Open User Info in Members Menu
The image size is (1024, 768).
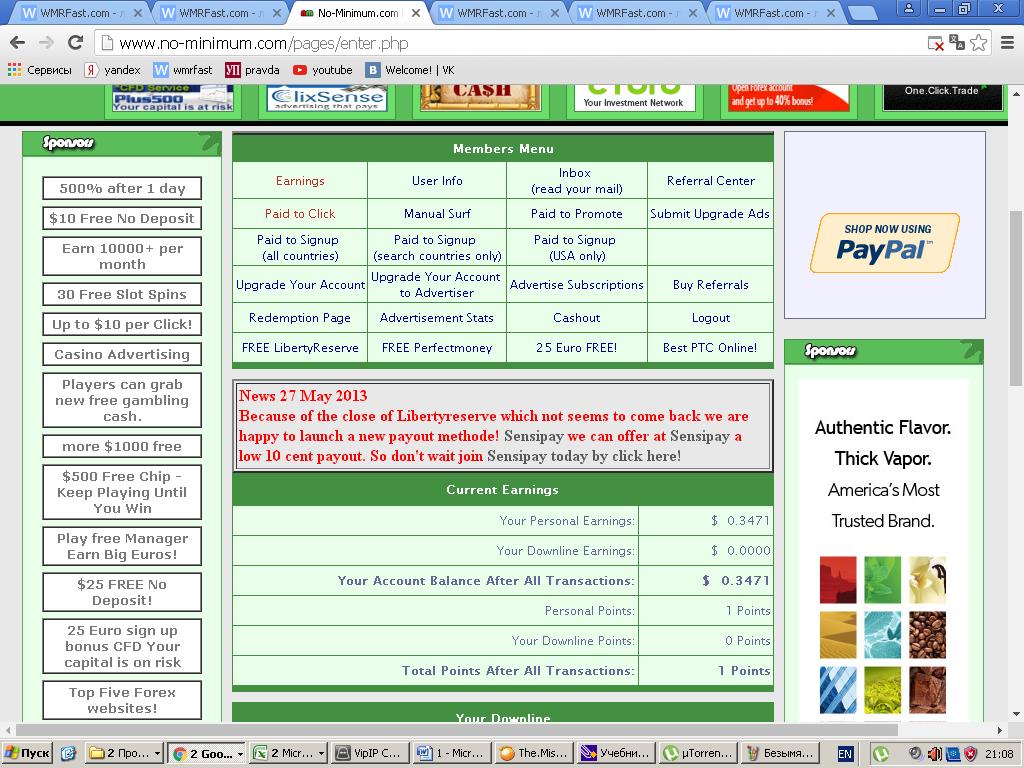(x=437, y=181)
